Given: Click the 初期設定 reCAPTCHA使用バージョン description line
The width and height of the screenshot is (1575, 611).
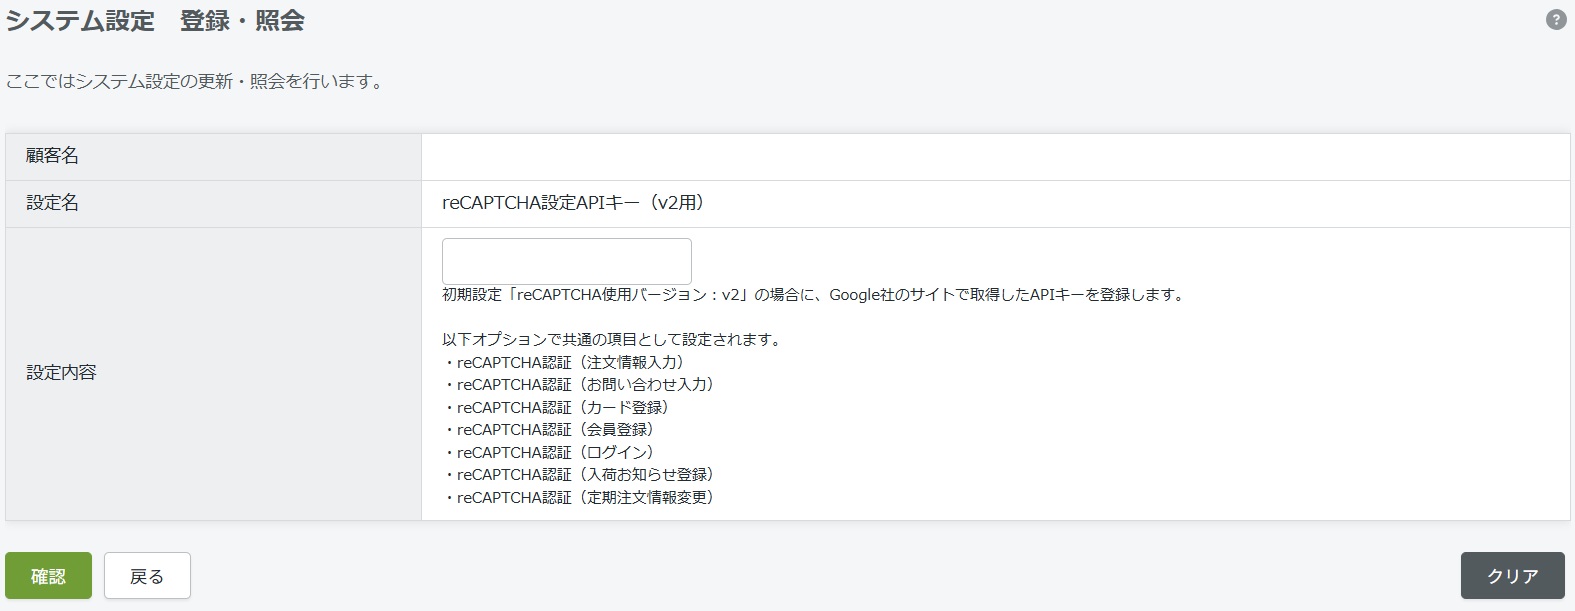Looking at the screenshot, I should [813, 295].
